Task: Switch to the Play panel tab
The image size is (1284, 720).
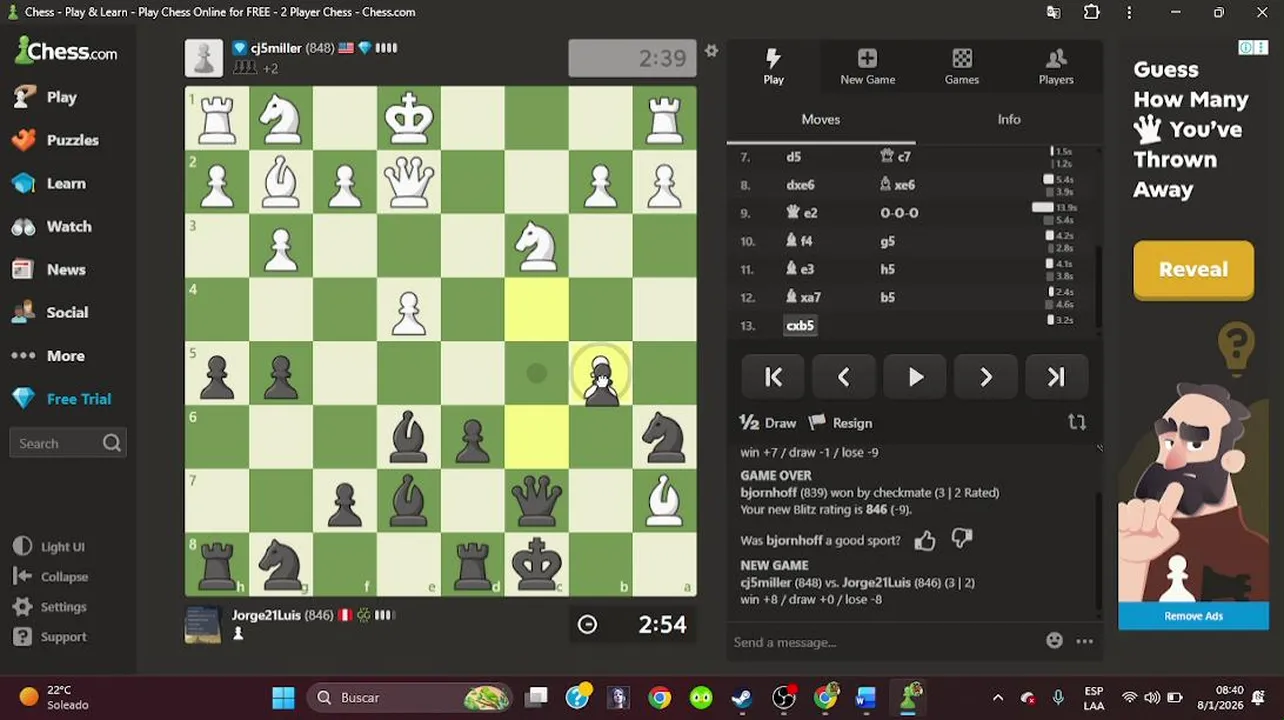Action: [x=774, y=66]
